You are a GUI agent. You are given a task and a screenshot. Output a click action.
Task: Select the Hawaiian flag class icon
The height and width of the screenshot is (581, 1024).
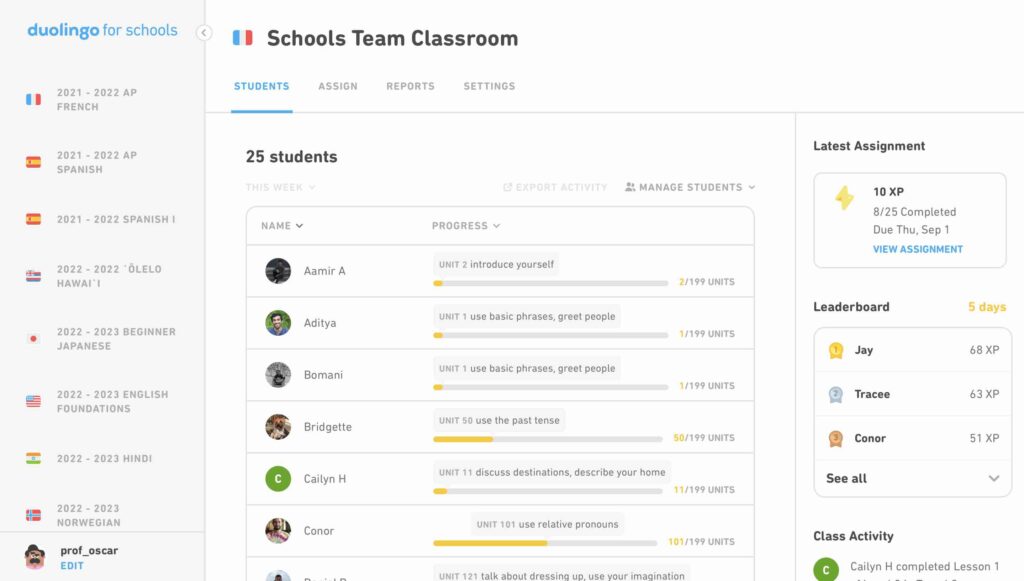point(33,276)
